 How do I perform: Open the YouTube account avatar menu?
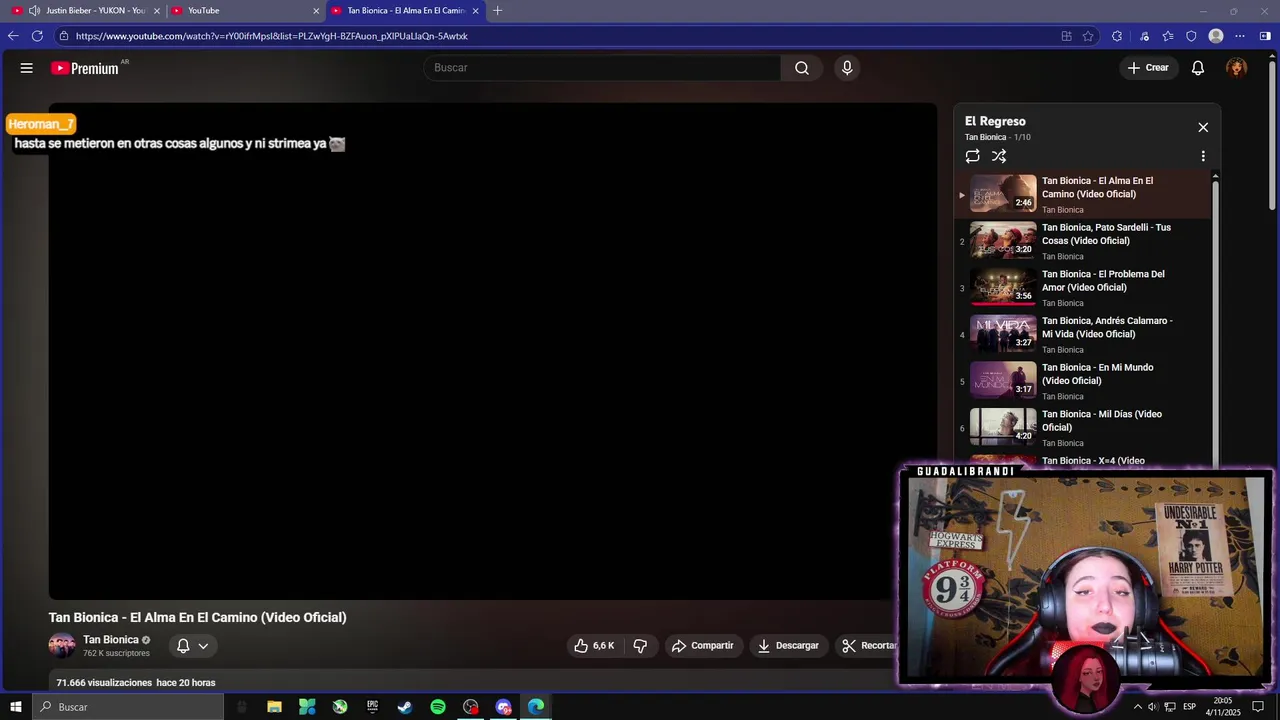point(1237,68)
